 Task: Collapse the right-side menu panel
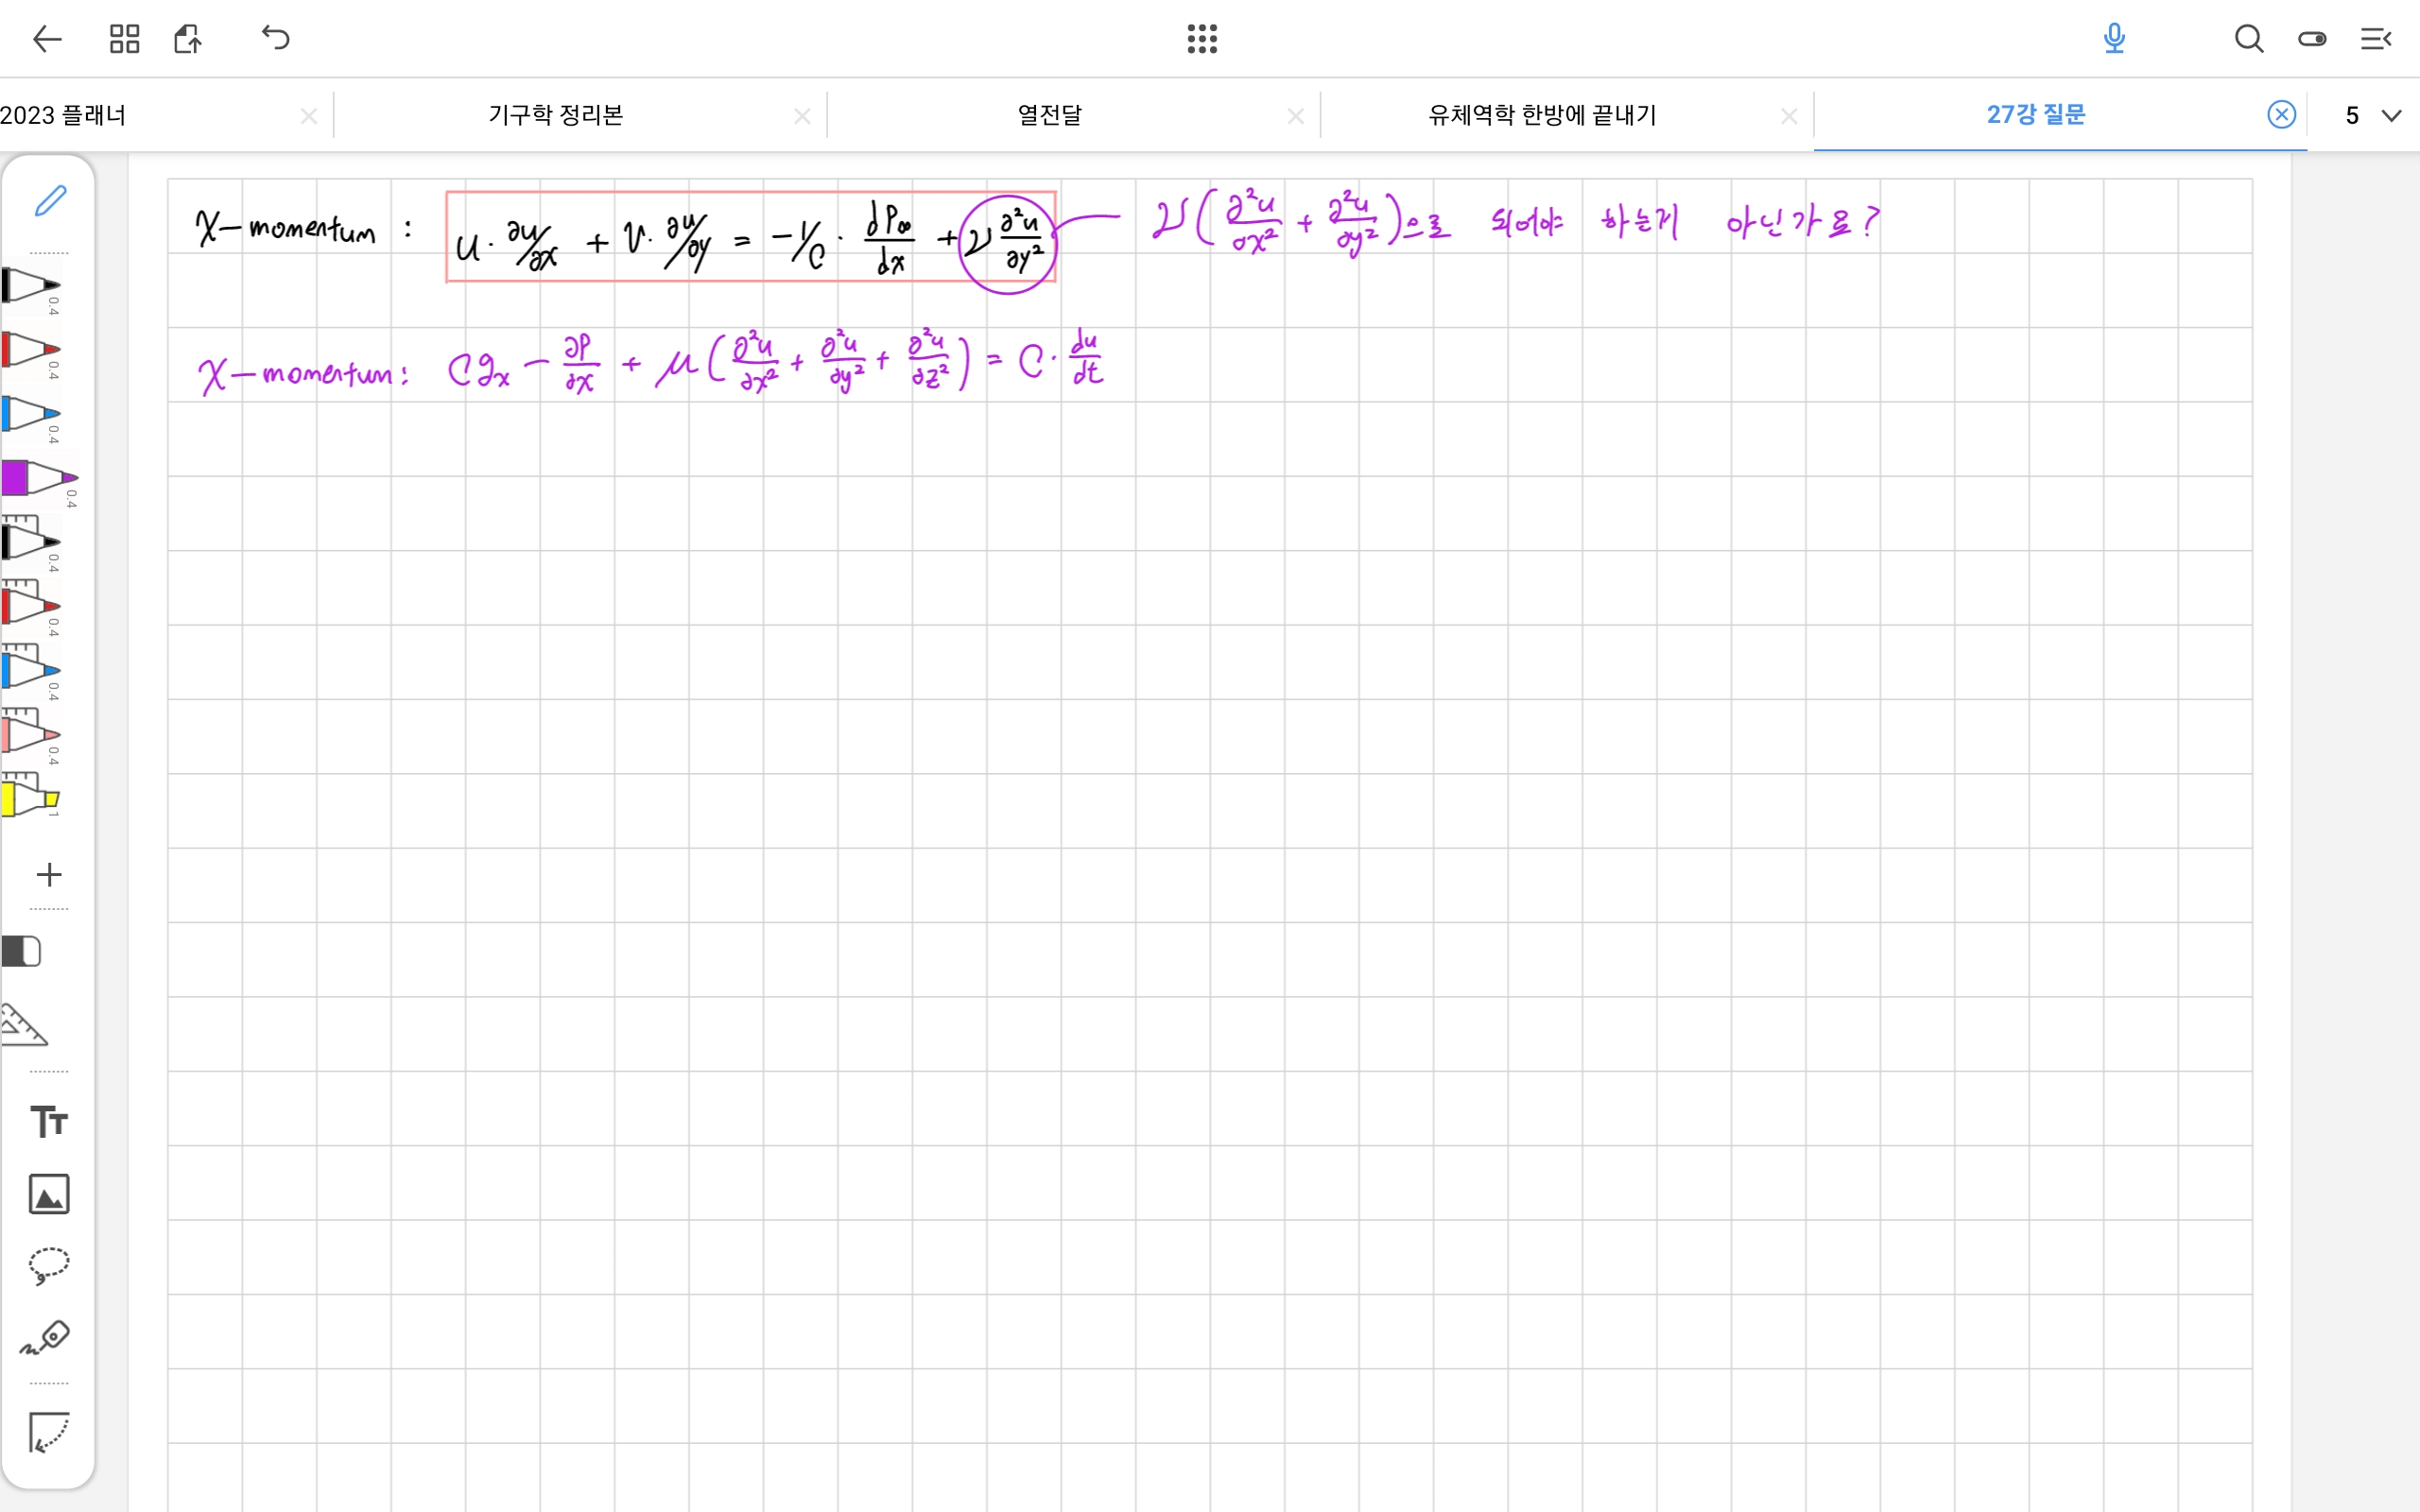pyautogui.click(x=2376, y=39)
